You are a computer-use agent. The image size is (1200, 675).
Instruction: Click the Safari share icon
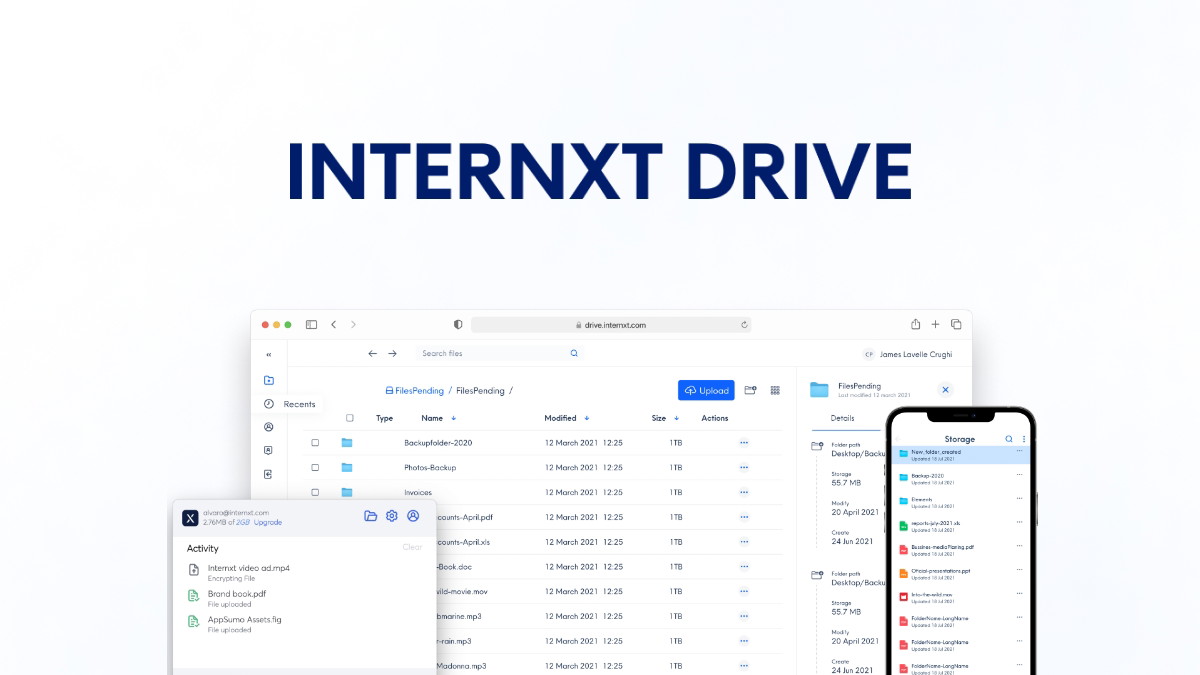[x=915, y=324]
